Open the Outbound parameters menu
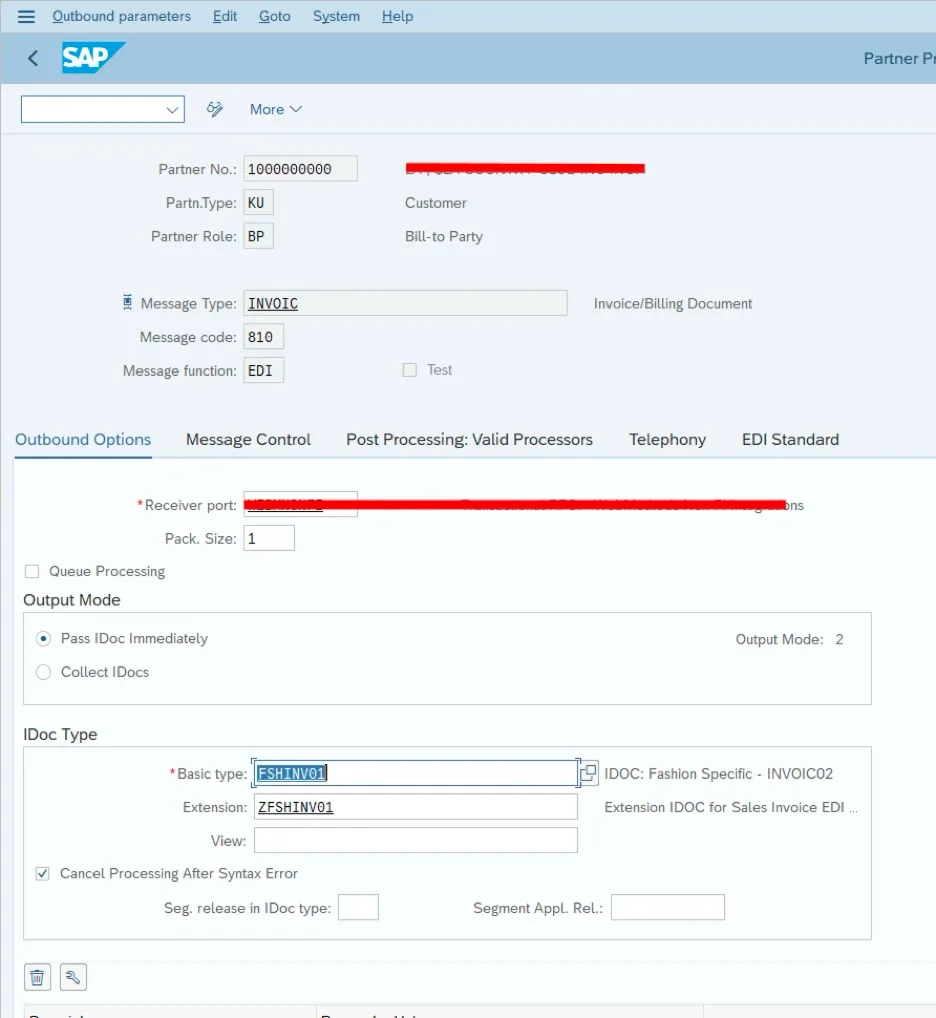This screenshot has width=936, height=1018. coord(121,16)
